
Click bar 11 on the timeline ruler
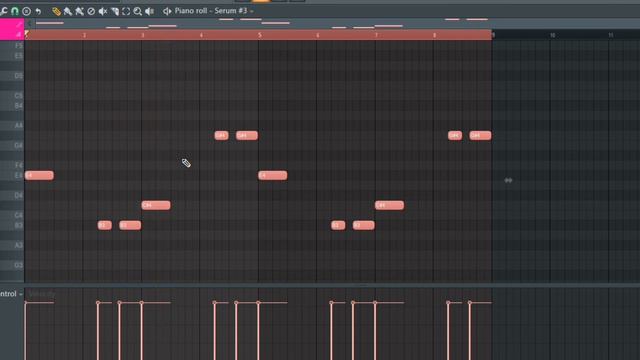coord(611,35)
